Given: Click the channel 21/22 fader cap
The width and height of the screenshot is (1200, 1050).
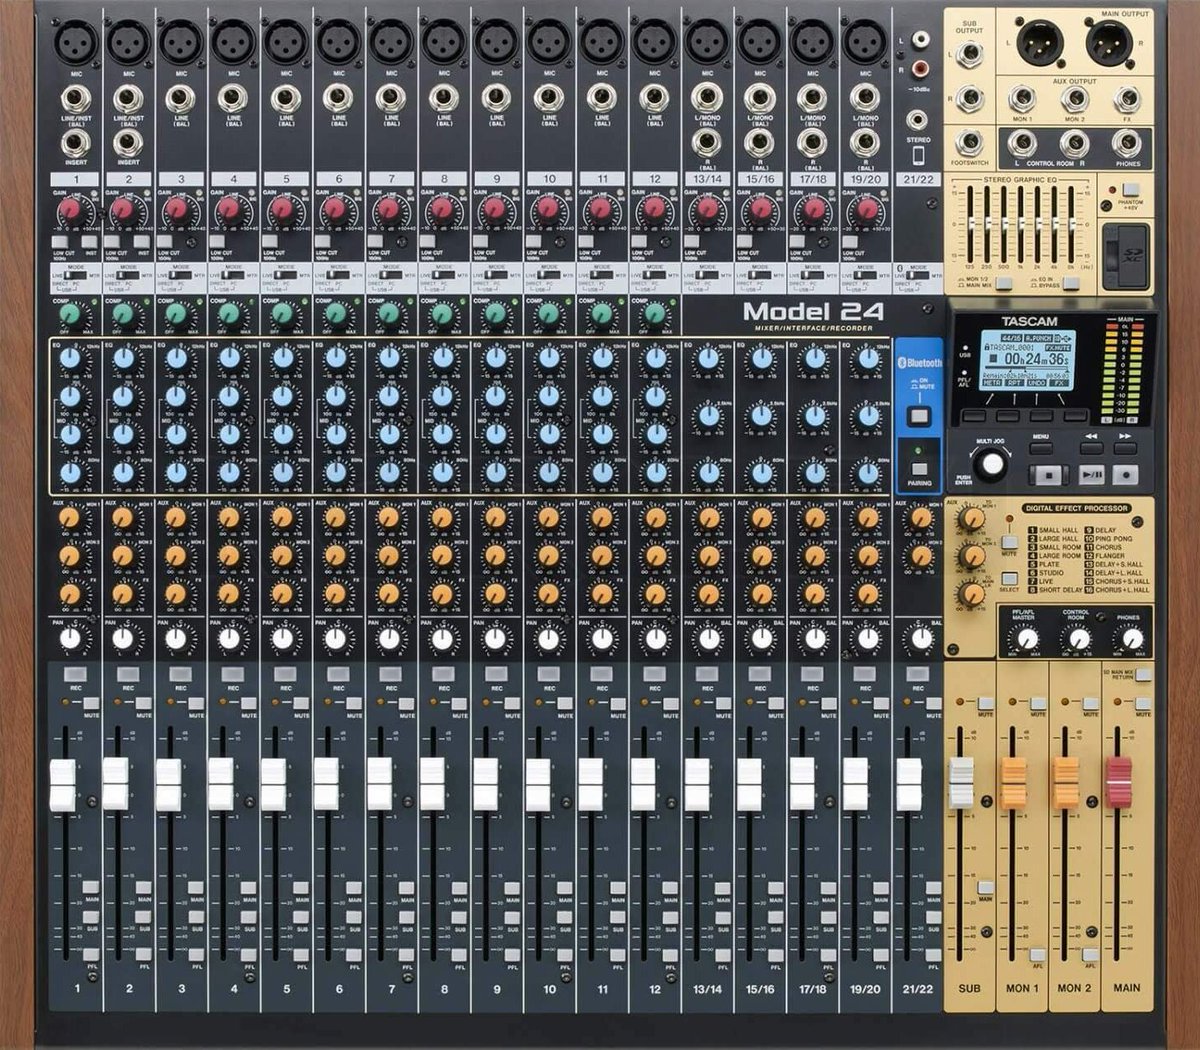Looking at the screenshot, I should 908,785.
